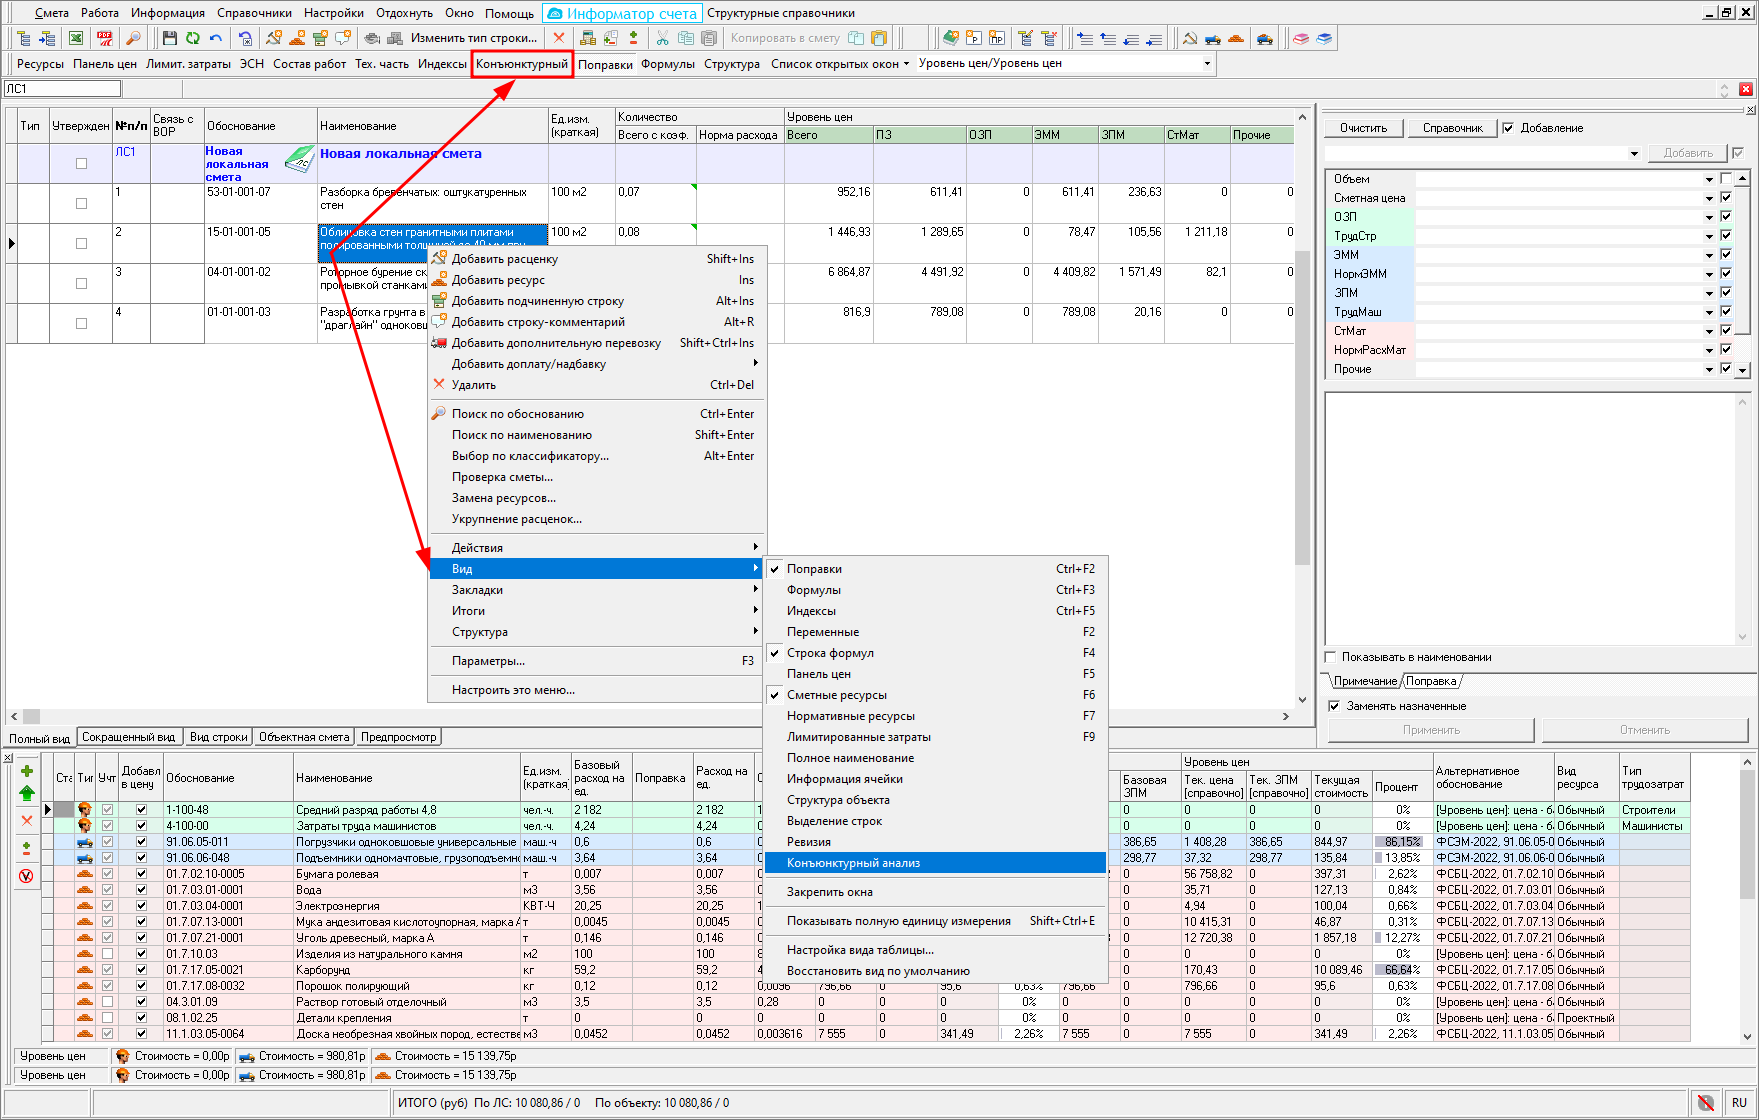Image resolution: width=1759 pixels, height=1120 pixels.
Task: Click the magnifier search icon in toolbar
Action: [x=133, y=38]
